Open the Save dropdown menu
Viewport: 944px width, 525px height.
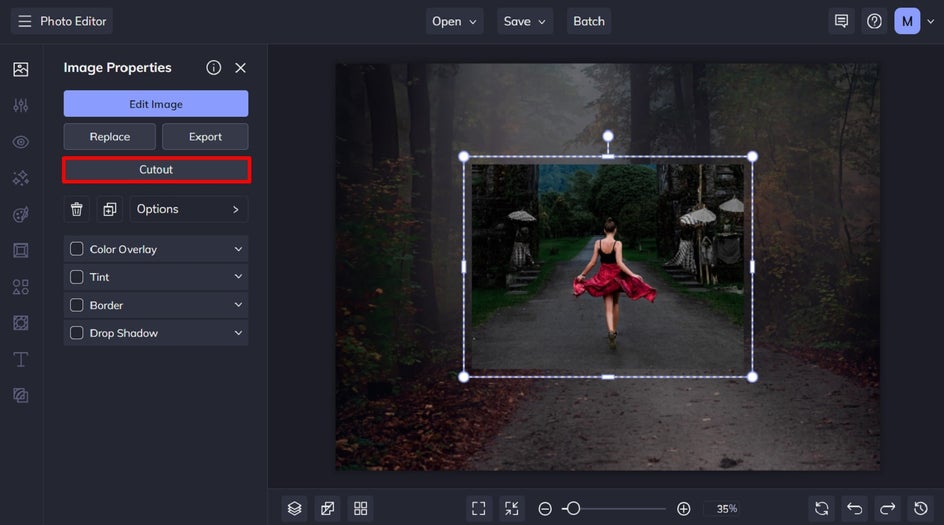(525, 21)
